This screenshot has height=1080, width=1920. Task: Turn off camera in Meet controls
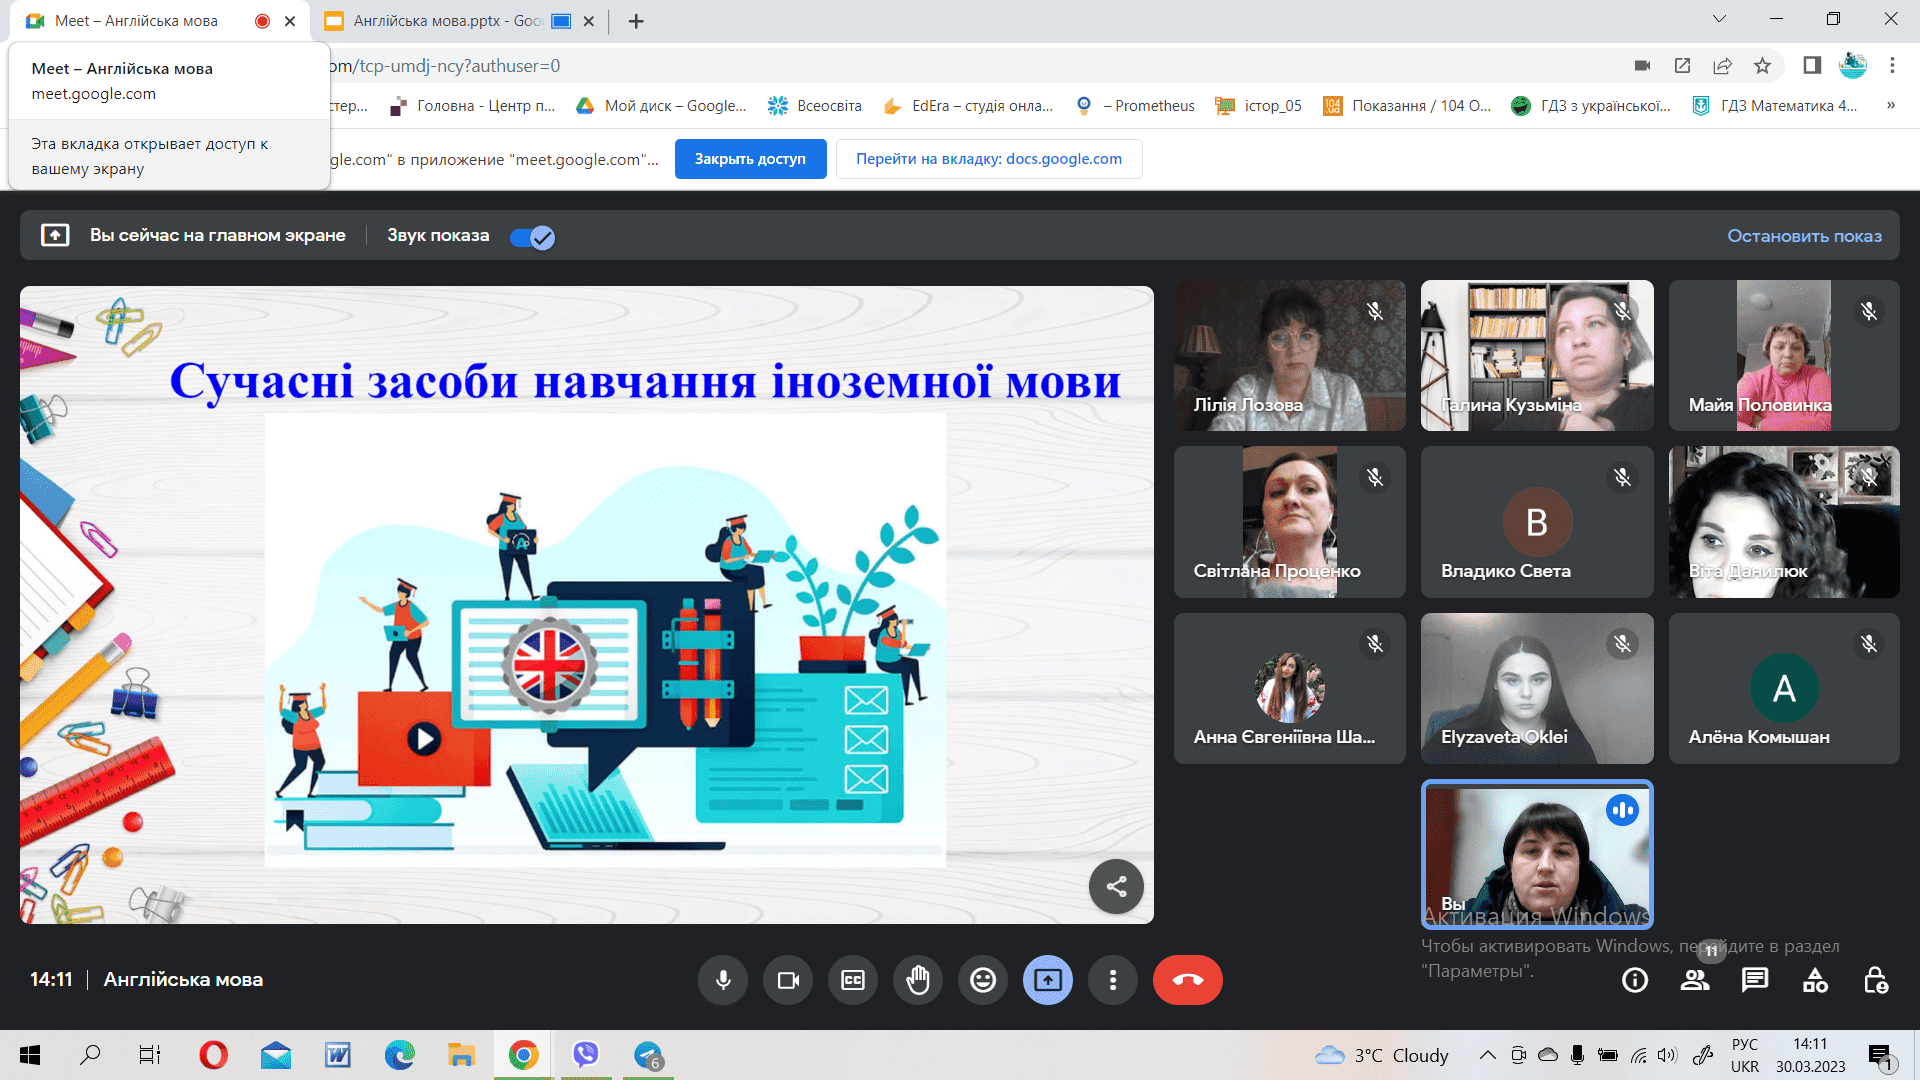788,980
